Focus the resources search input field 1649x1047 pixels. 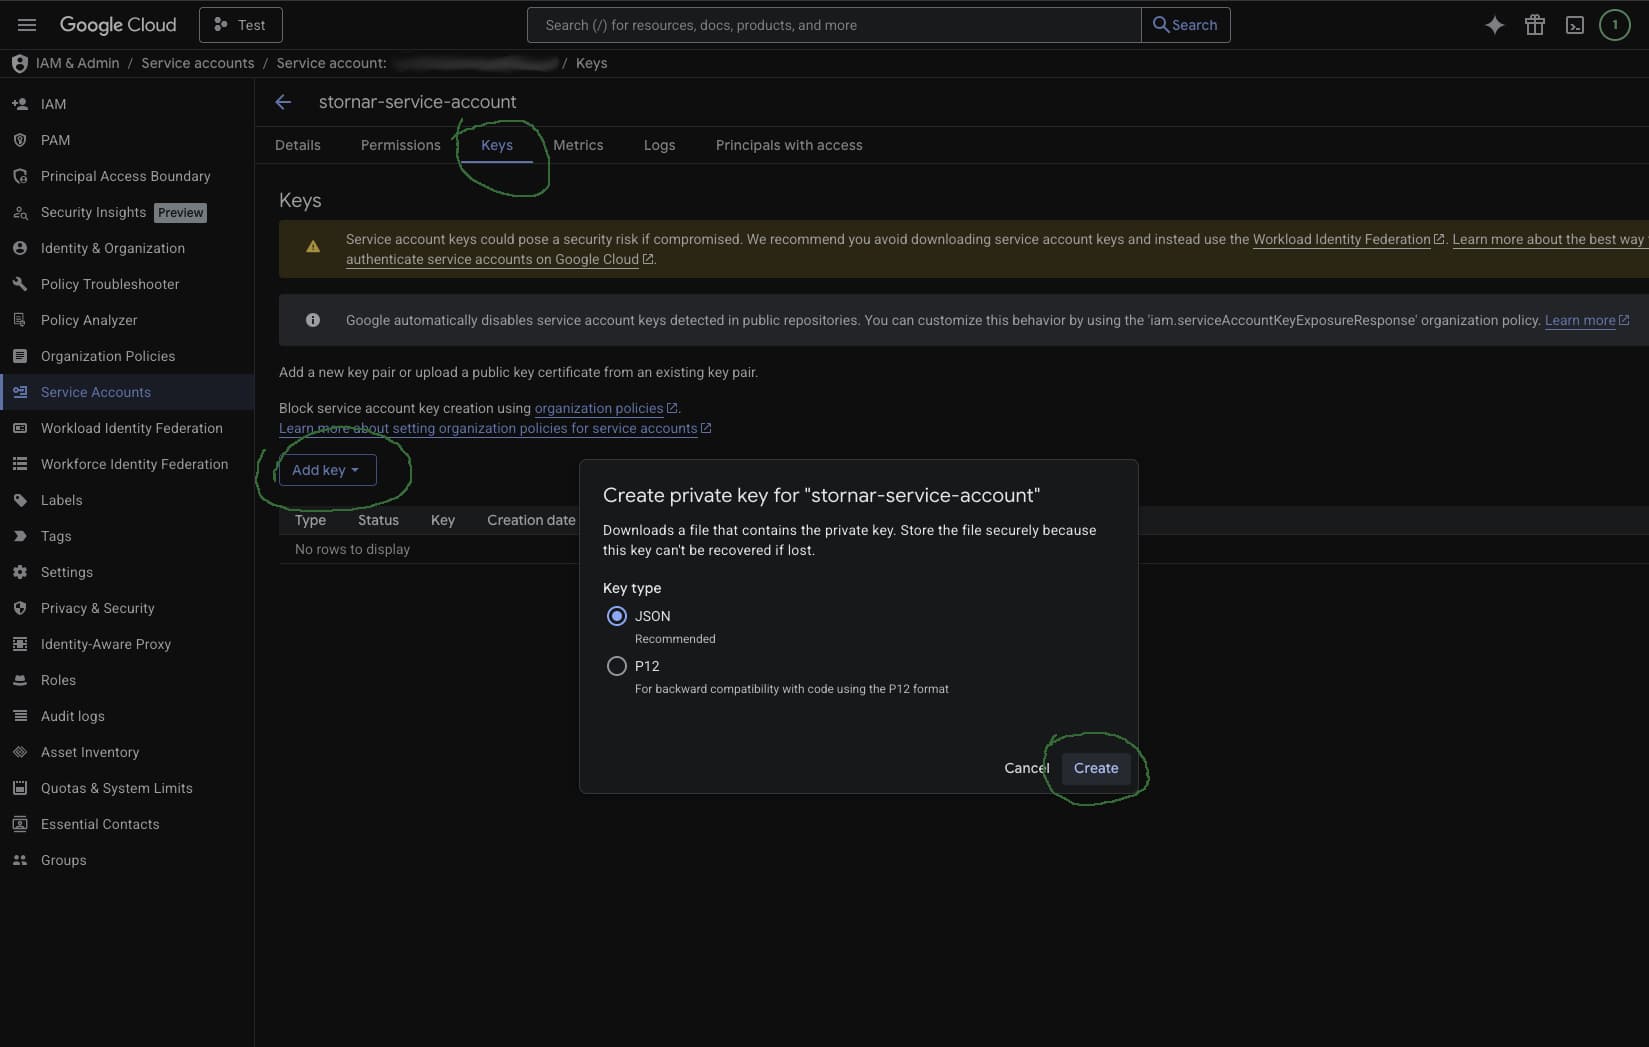[834, 25]
